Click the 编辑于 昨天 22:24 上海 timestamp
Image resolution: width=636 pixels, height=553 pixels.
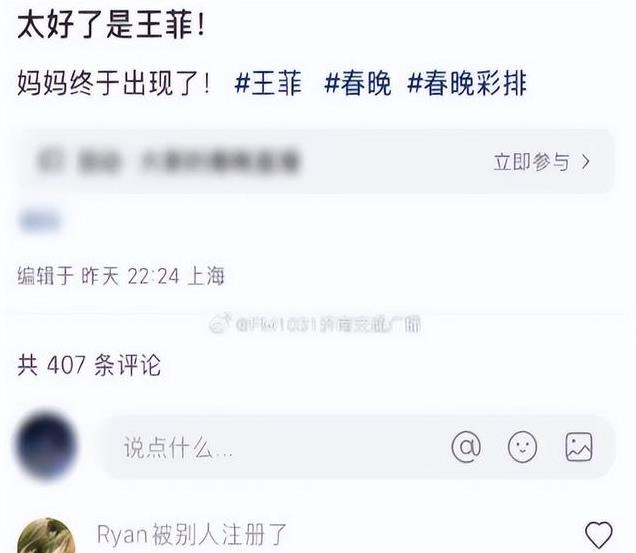(121, 276)
